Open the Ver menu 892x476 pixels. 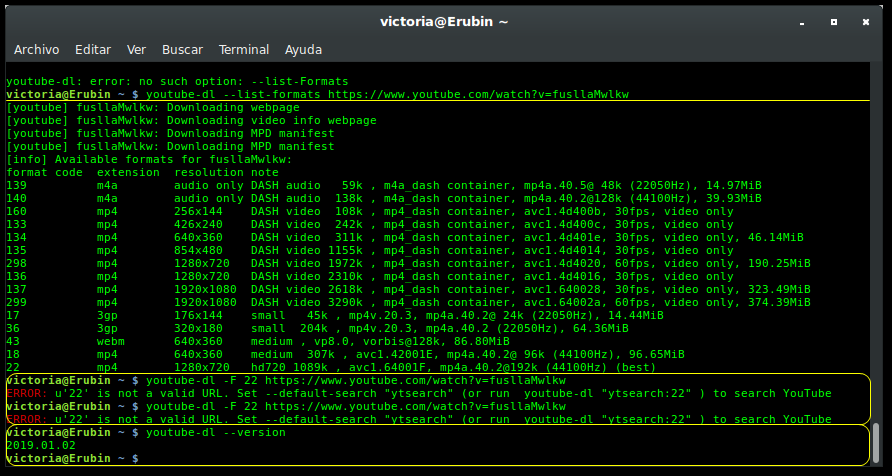pyautogui.click(x=136, y=49)
